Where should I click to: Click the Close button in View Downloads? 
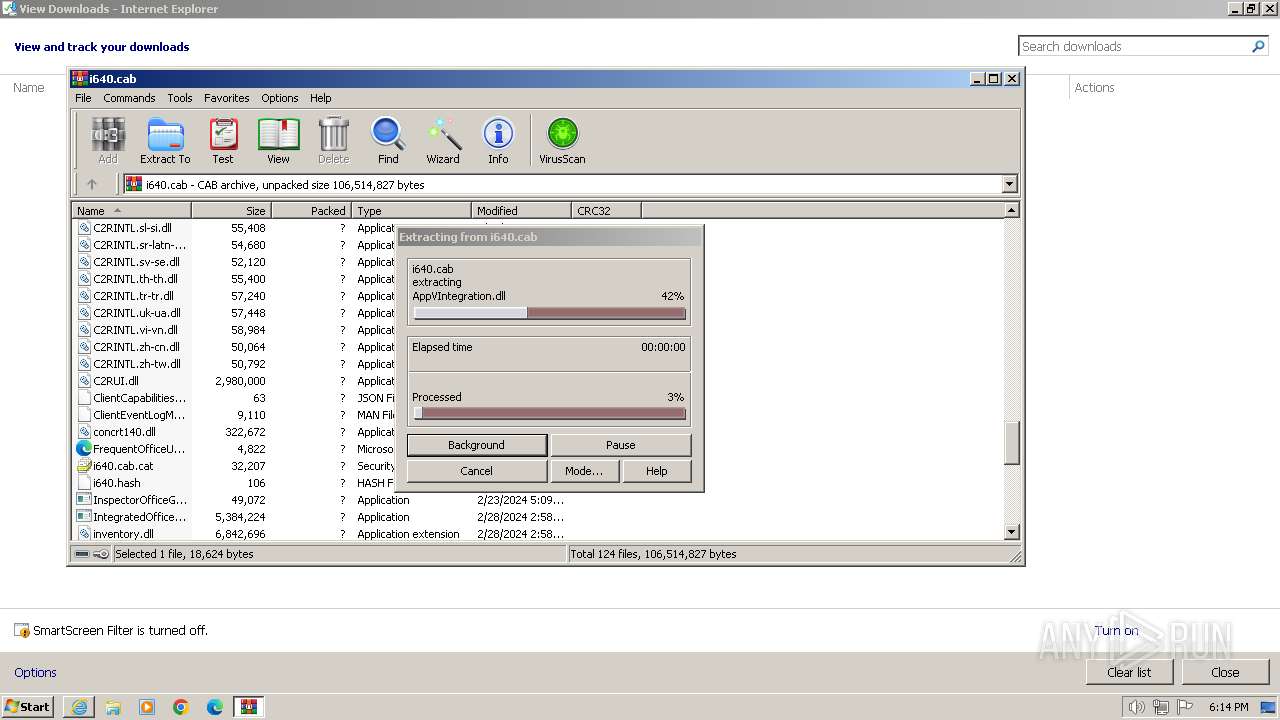click(x=1225, y=672)
